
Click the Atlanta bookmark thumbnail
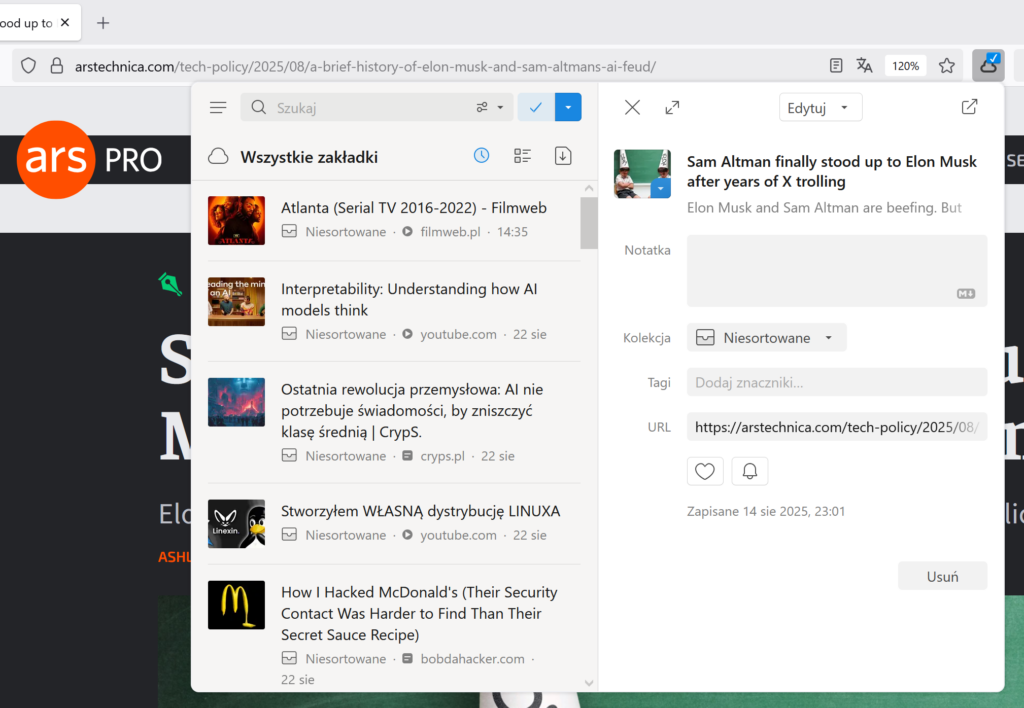pos(236,220)
